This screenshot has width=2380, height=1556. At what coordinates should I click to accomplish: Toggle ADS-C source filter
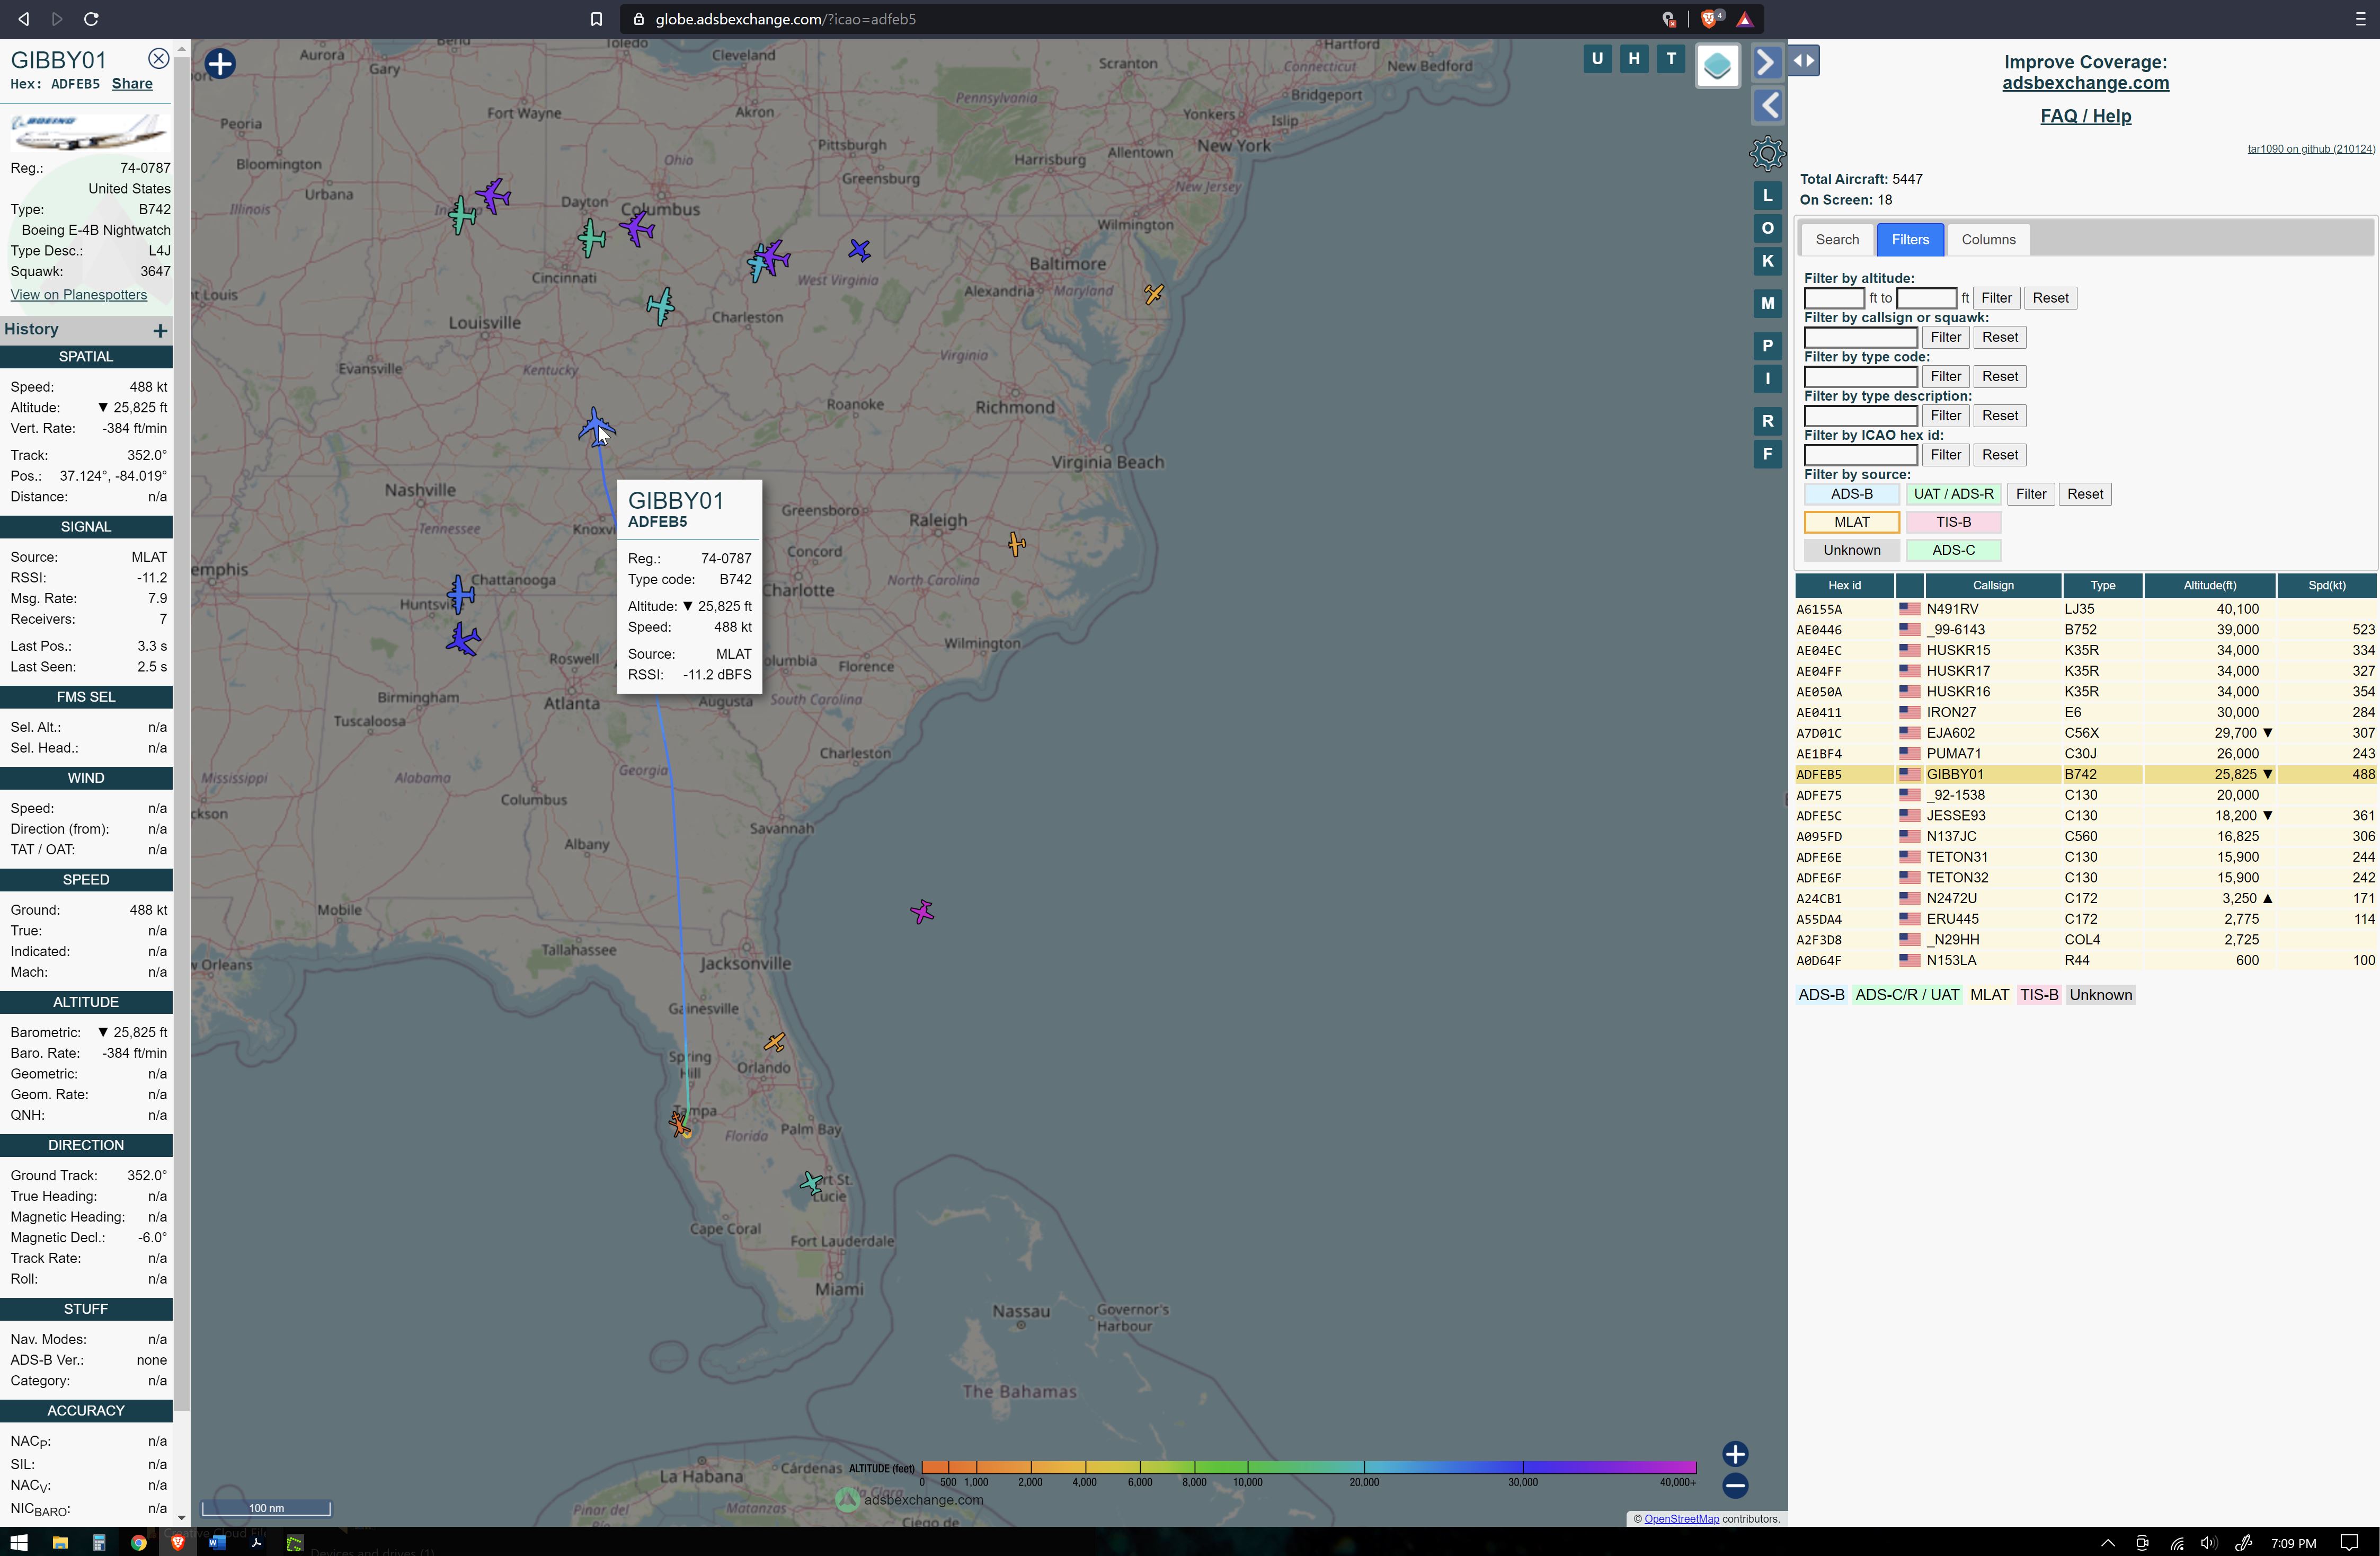[1953, 550]
